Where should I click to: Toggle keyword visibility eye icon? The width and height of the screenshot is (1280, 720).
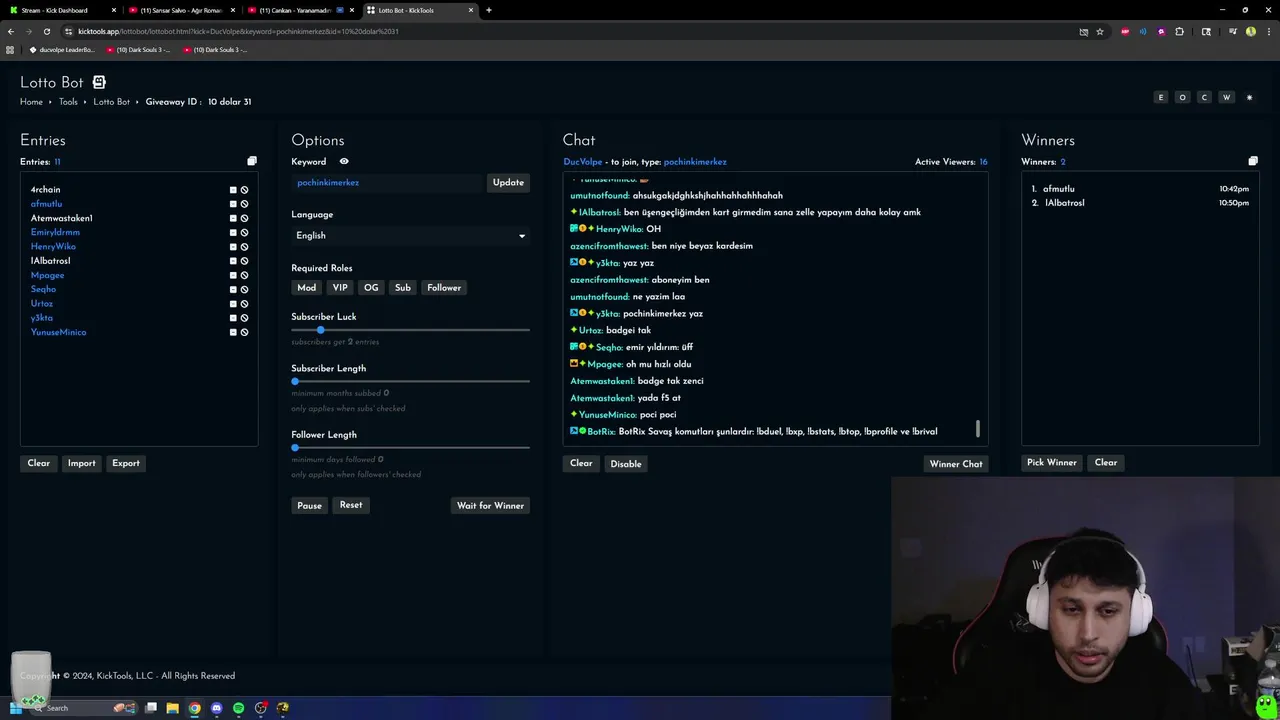pos(344,161)
